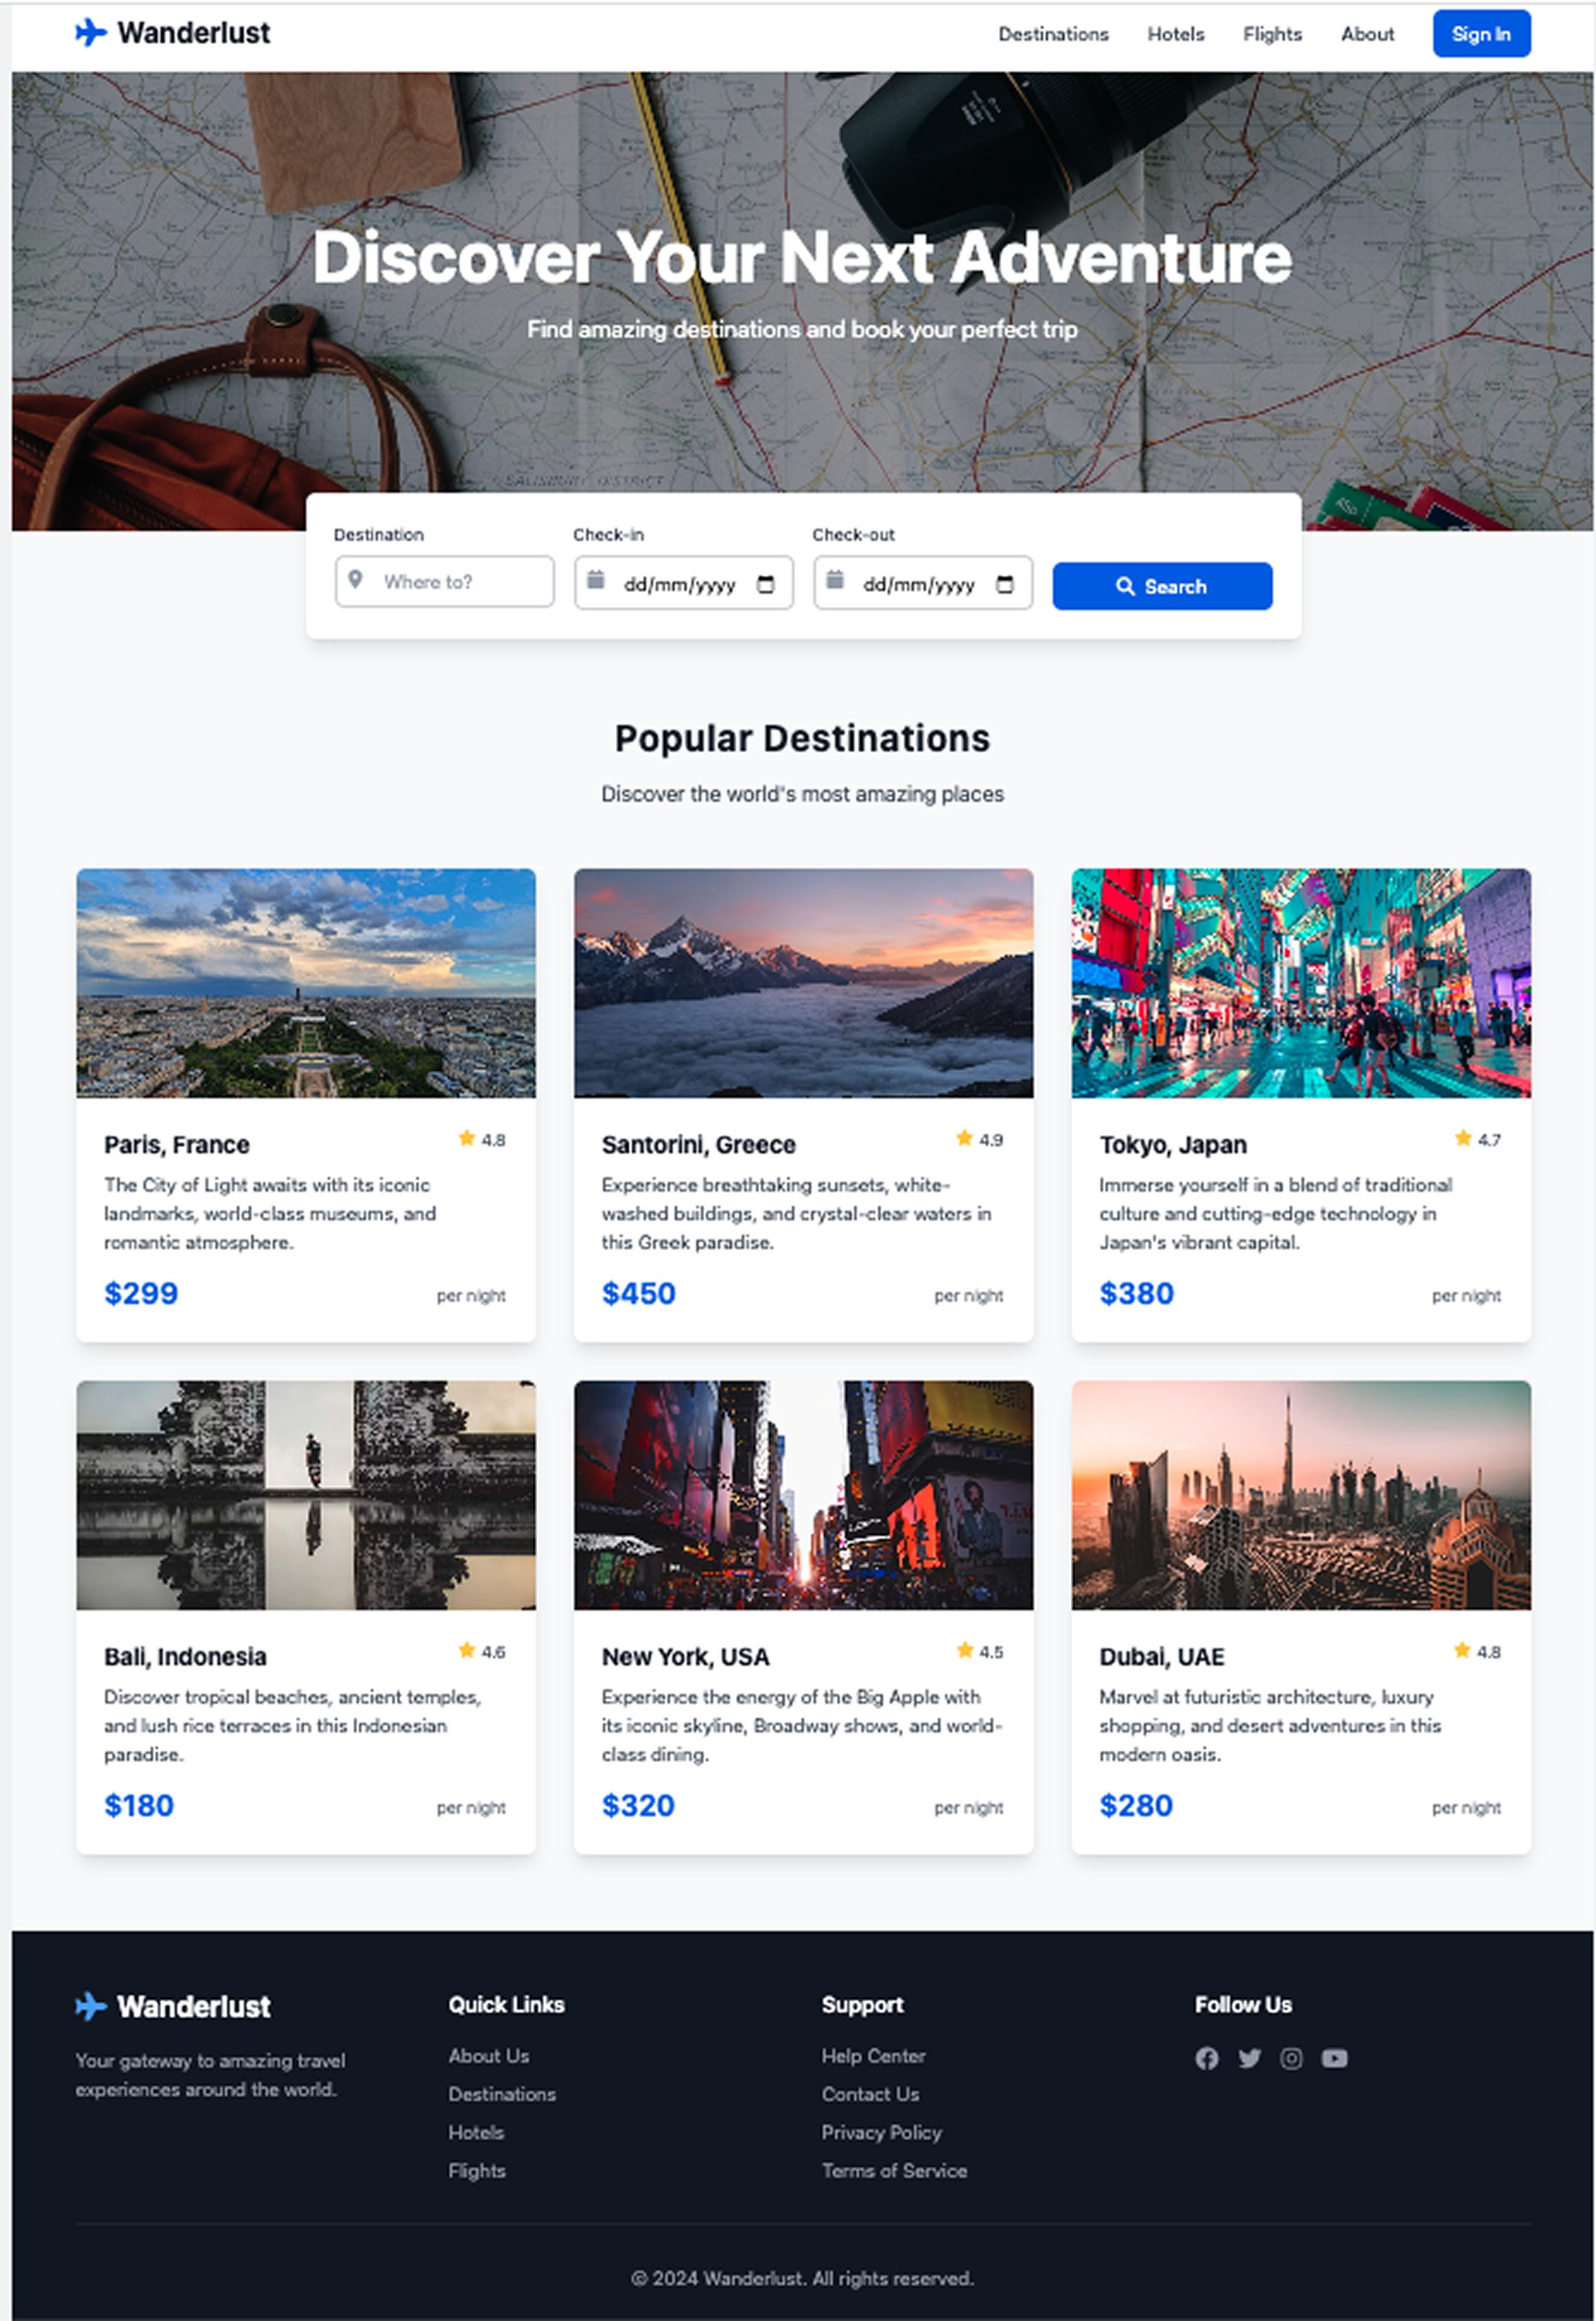Open Destinations in the top navigation
The width and height of the screenshot is (1596, 2321).
point(1053,34)
